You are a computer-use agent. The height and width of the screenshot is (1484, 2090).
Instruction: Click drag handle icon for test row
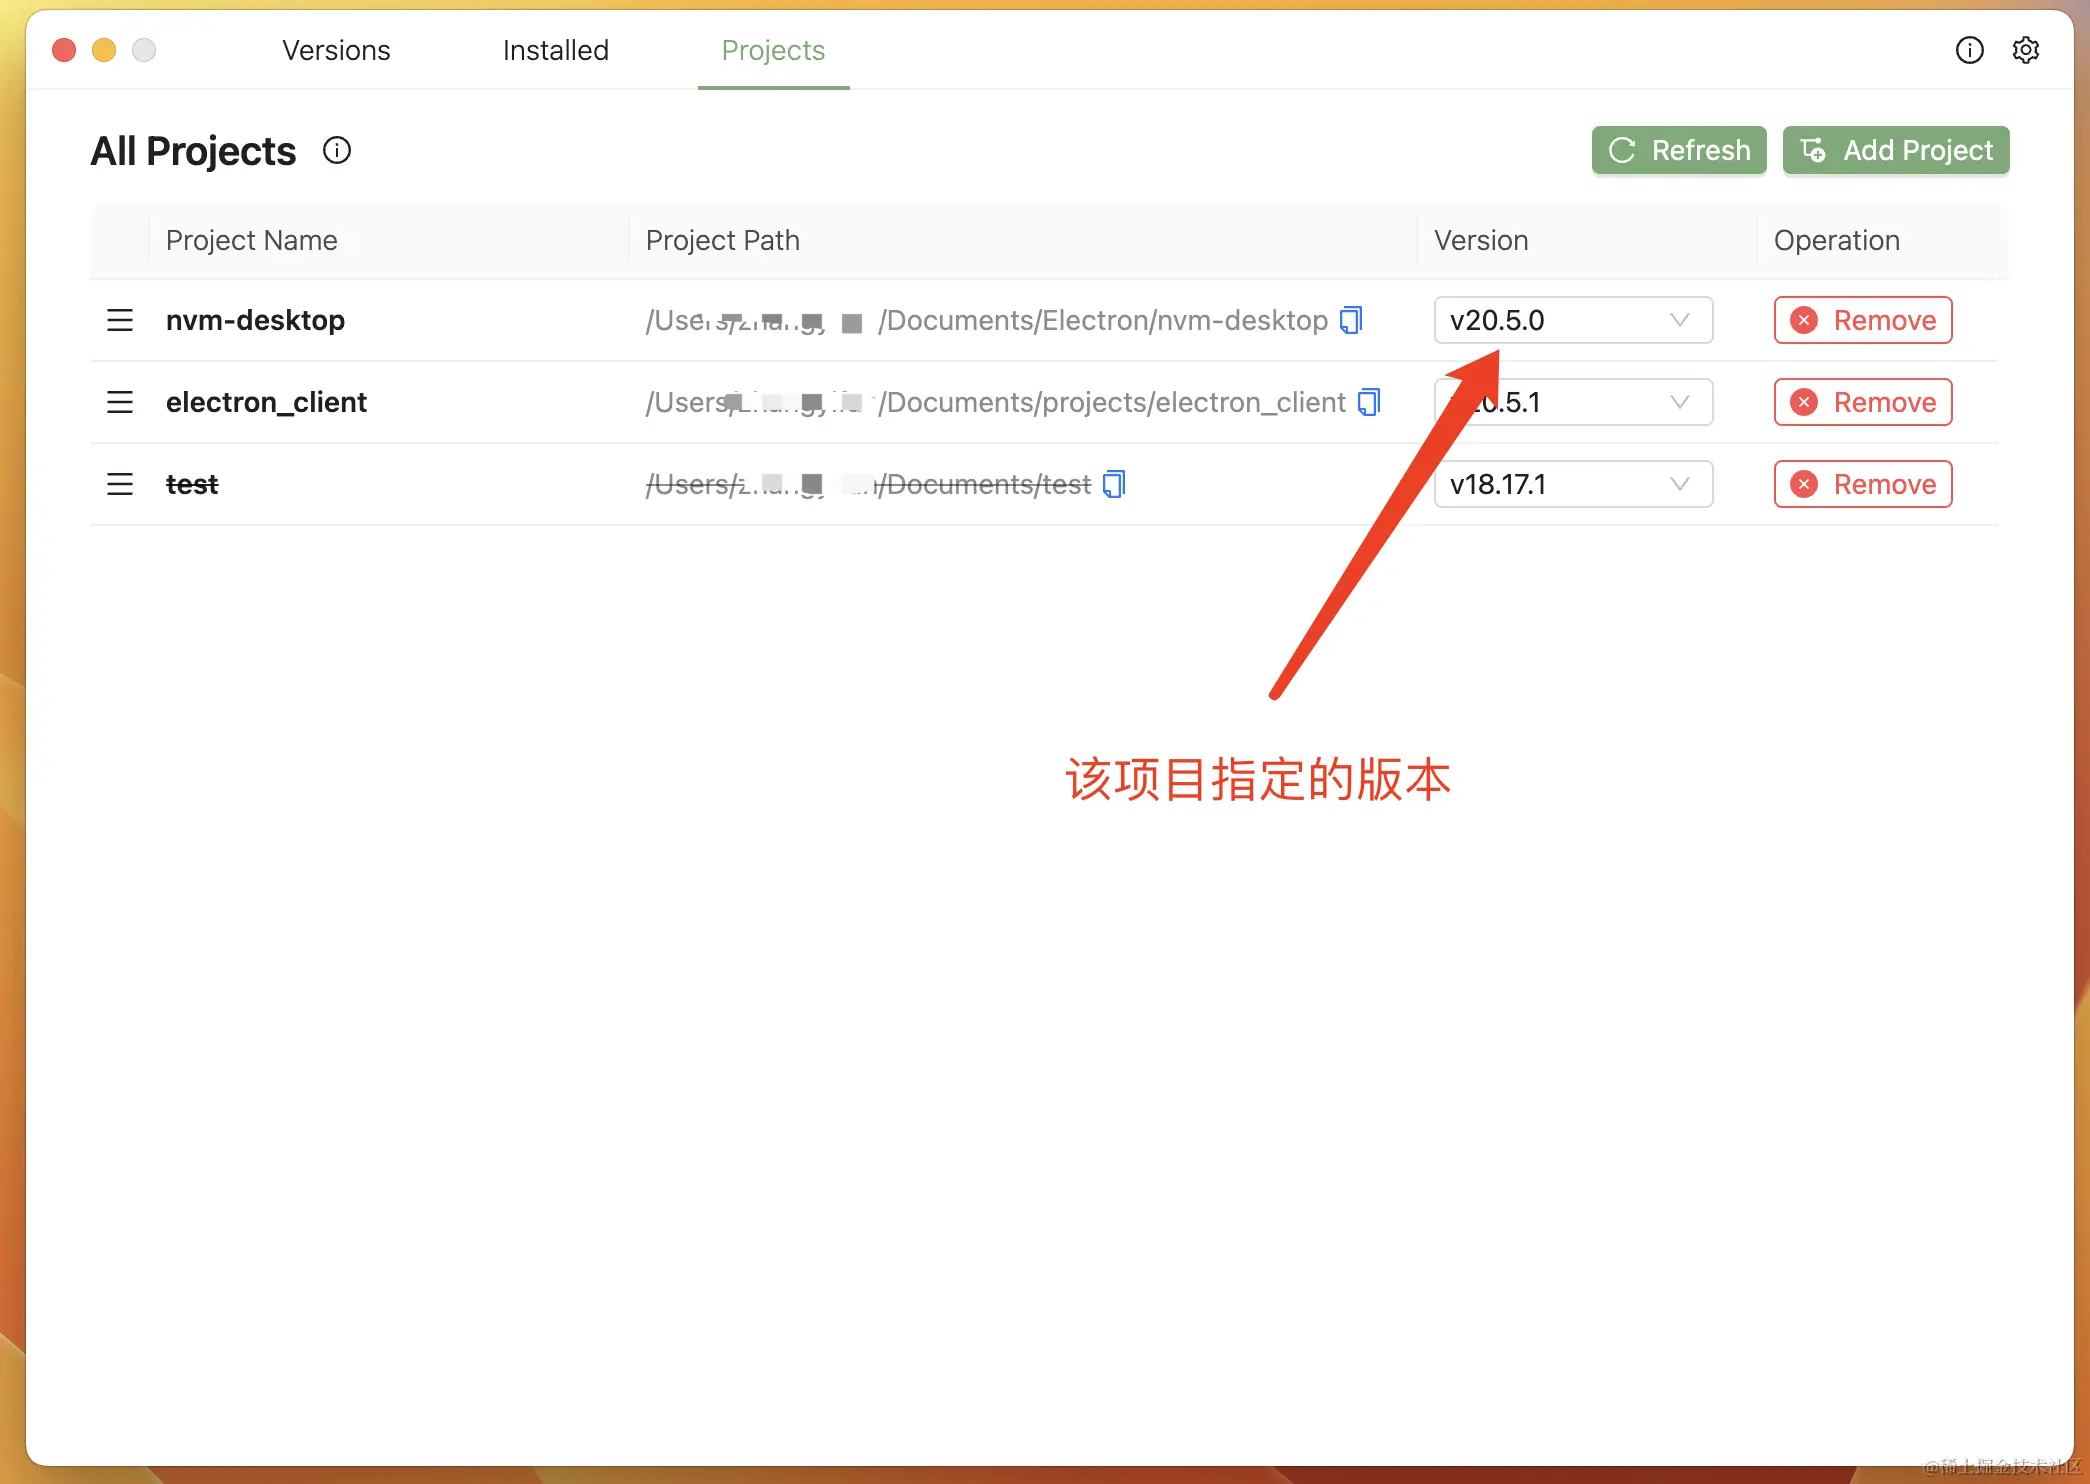pyautogui.click(x=120, y=484)
